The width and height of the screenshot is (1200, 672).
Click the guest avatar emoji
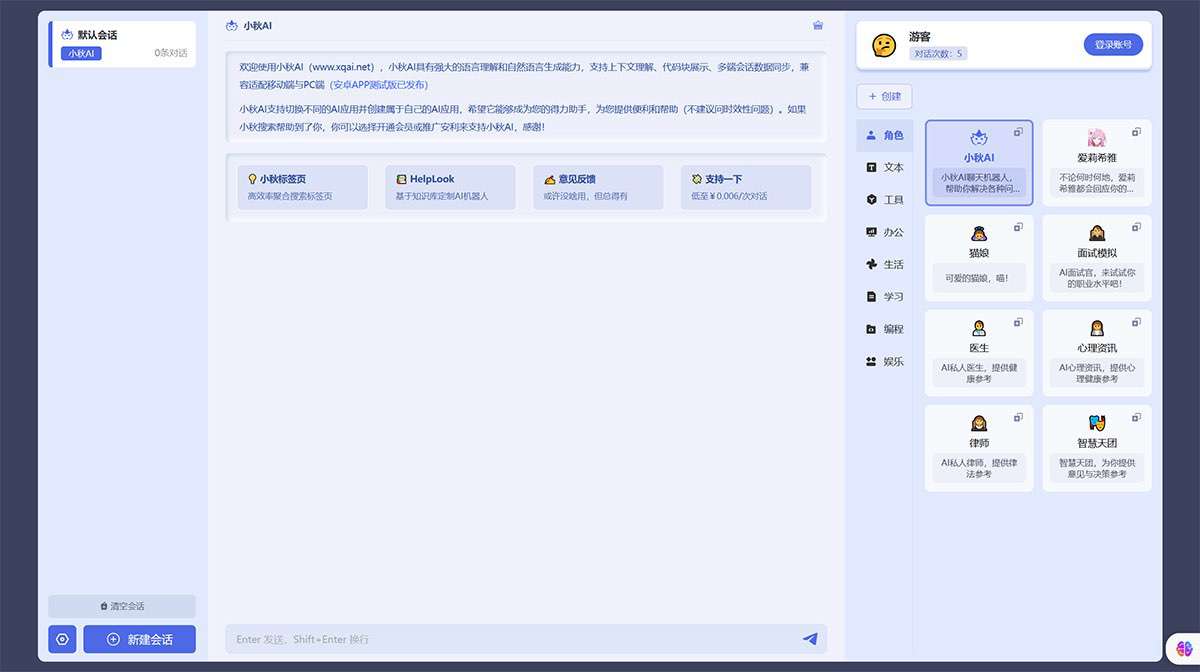pos(884,45)
